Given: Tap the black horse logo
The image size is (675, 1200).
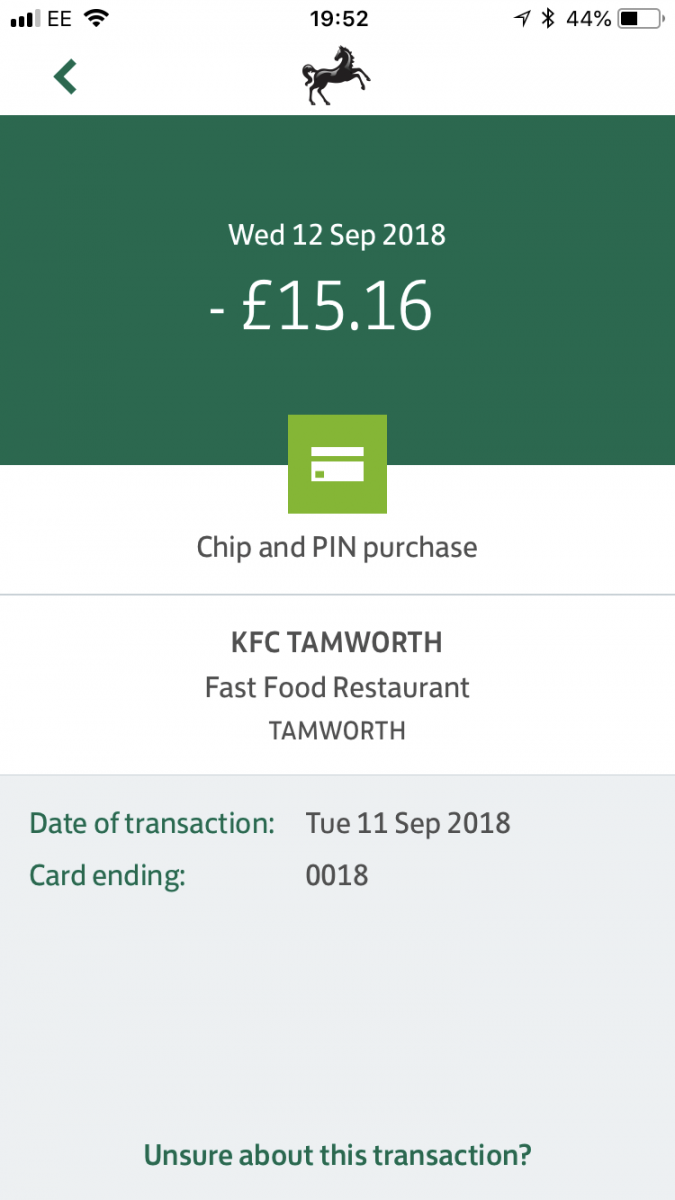Looking at the screenshot, I should 336,78.
